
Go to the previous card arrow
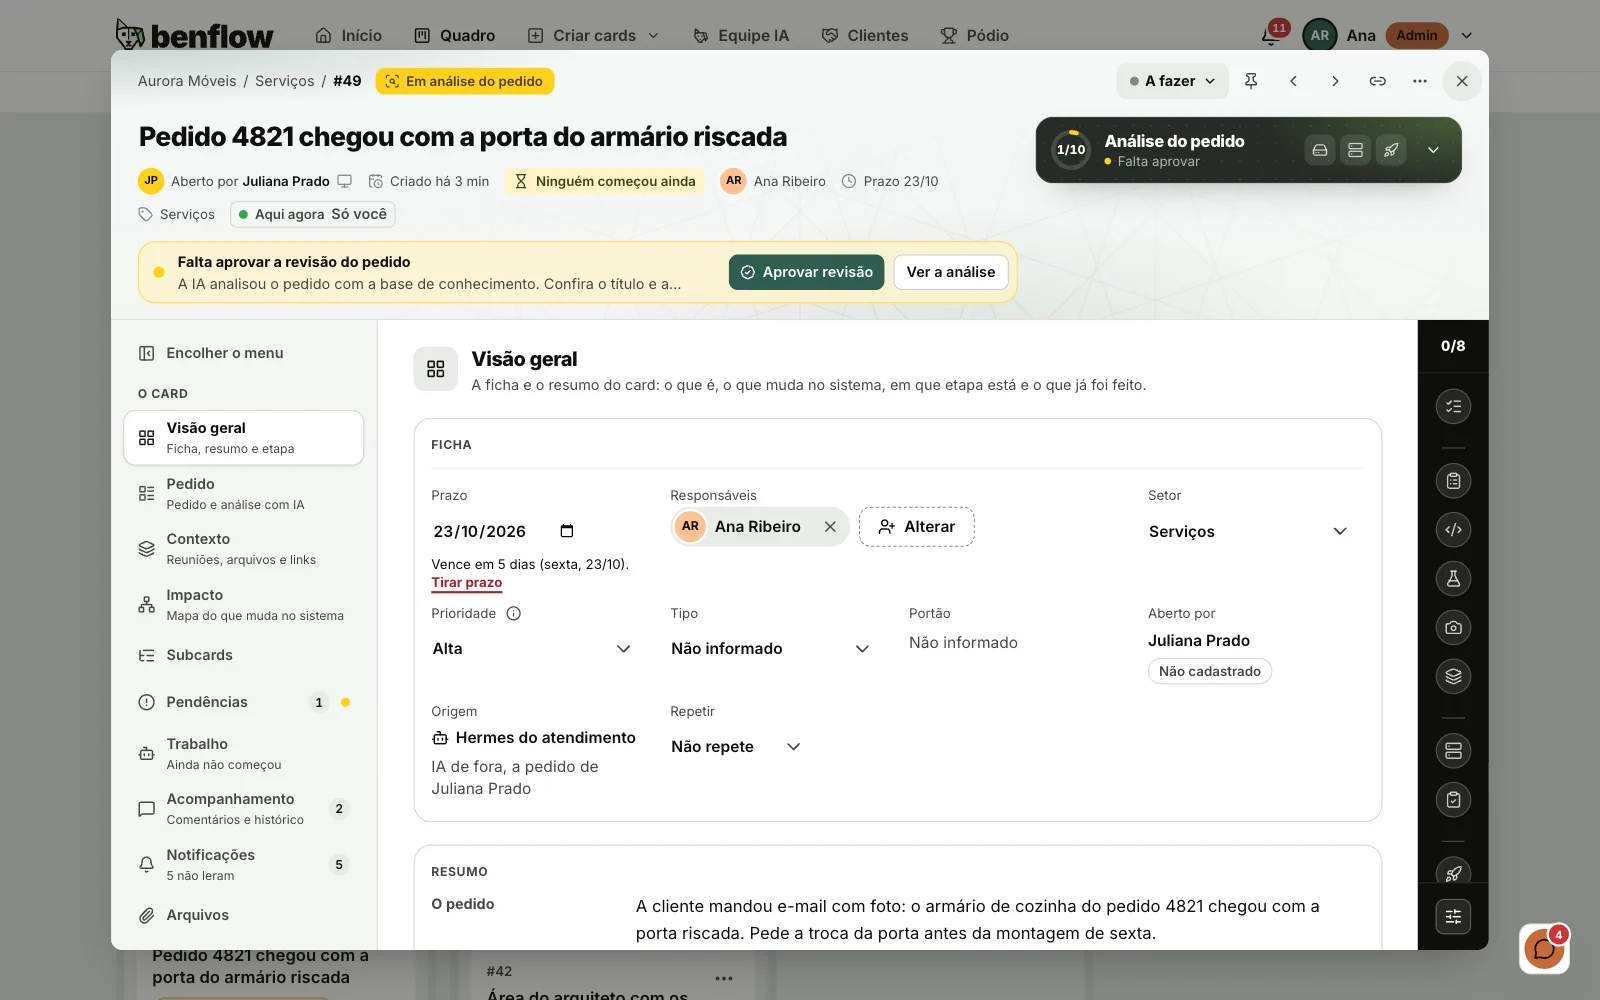[1293, 81]
